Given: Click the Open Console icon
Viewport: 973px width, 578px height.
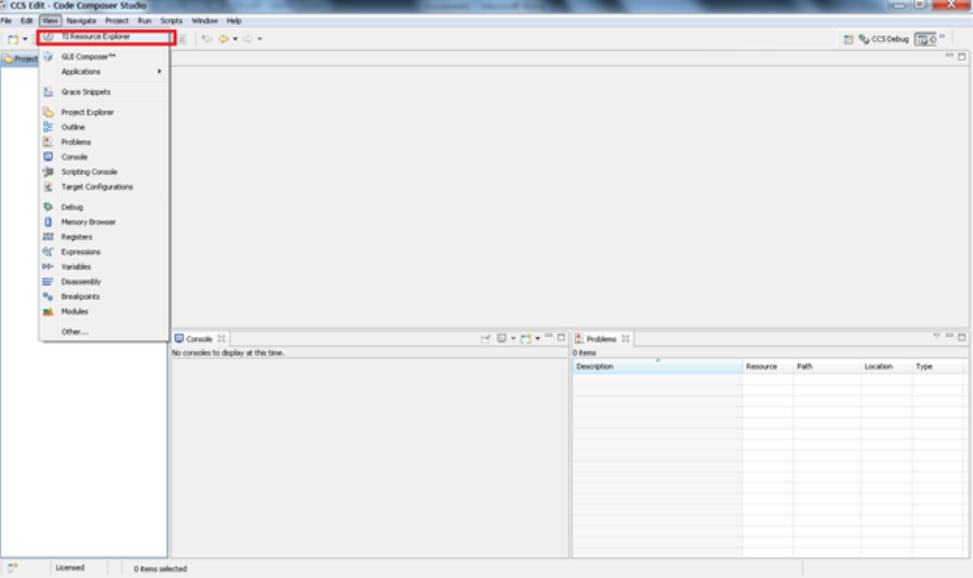Looking at the screenshot, I should [526, 338].
